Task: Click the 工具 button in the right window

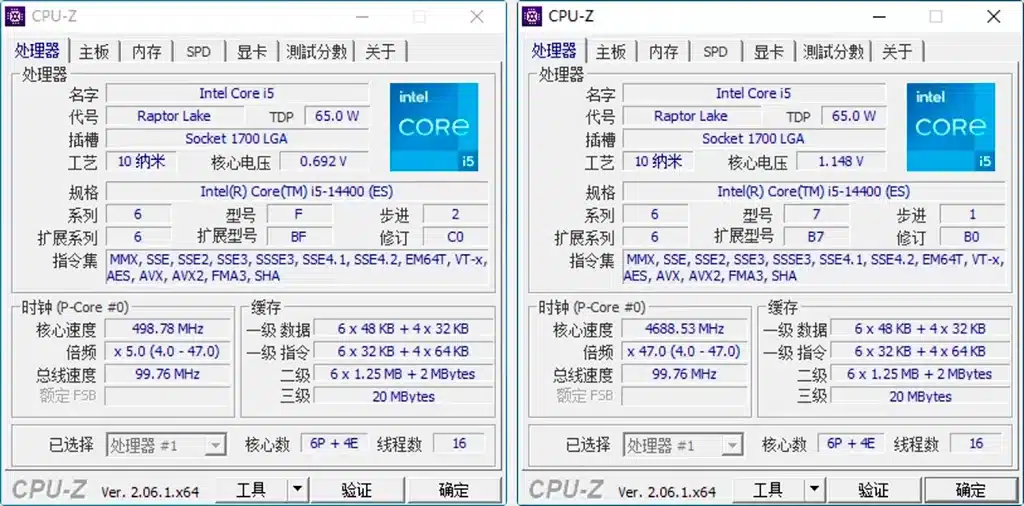Action: tap(768, 489)
